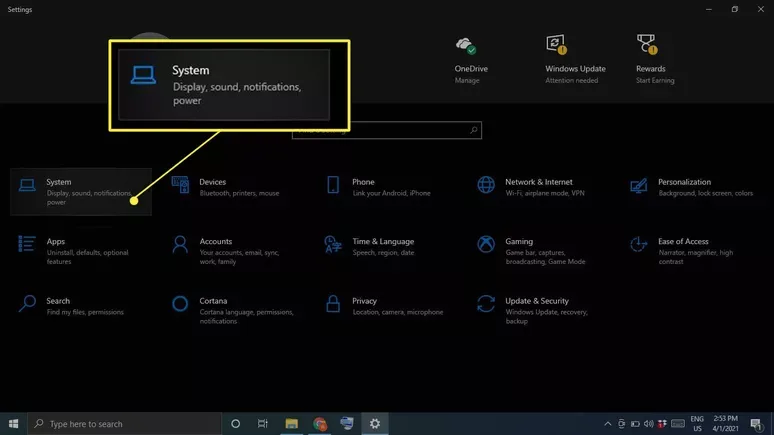
Task: Click the Find a setting search box
Action: click(387, 130)
